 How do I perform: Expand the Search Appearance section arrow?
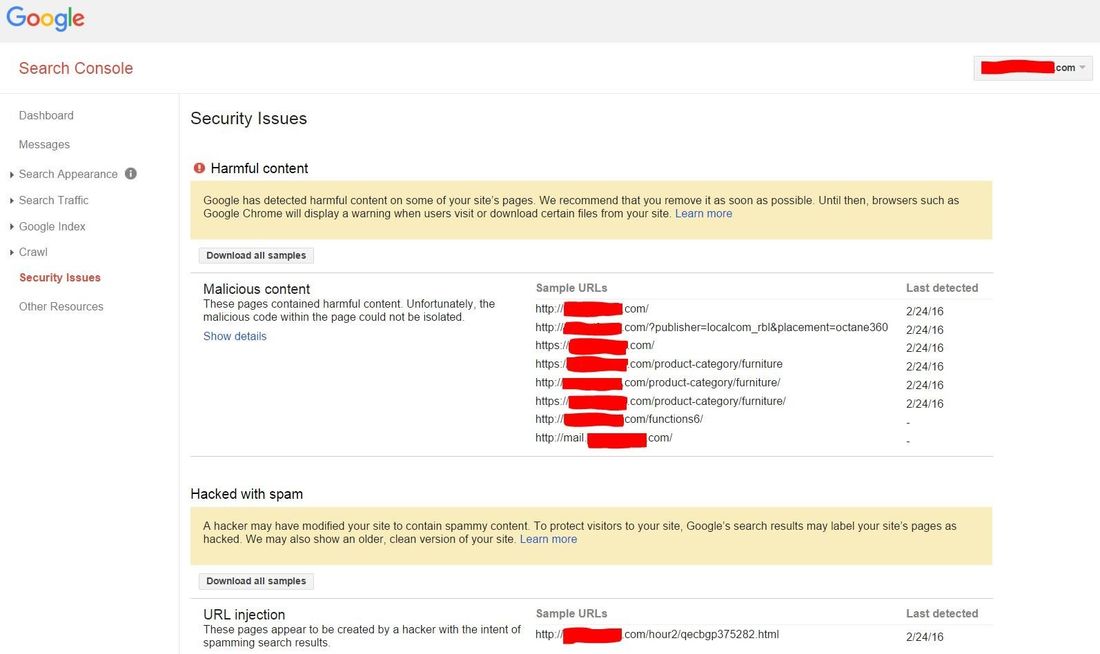pyautogui.click(x=12, y=174)
